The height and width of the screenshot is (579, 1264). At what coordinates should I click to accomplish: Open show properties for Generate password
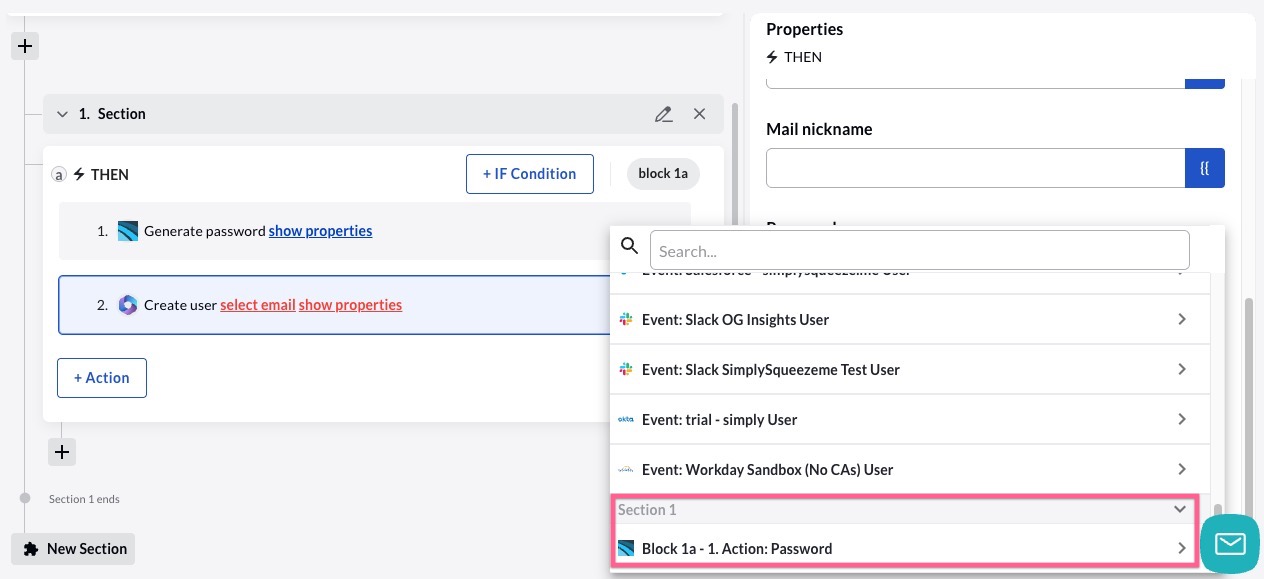320,231
